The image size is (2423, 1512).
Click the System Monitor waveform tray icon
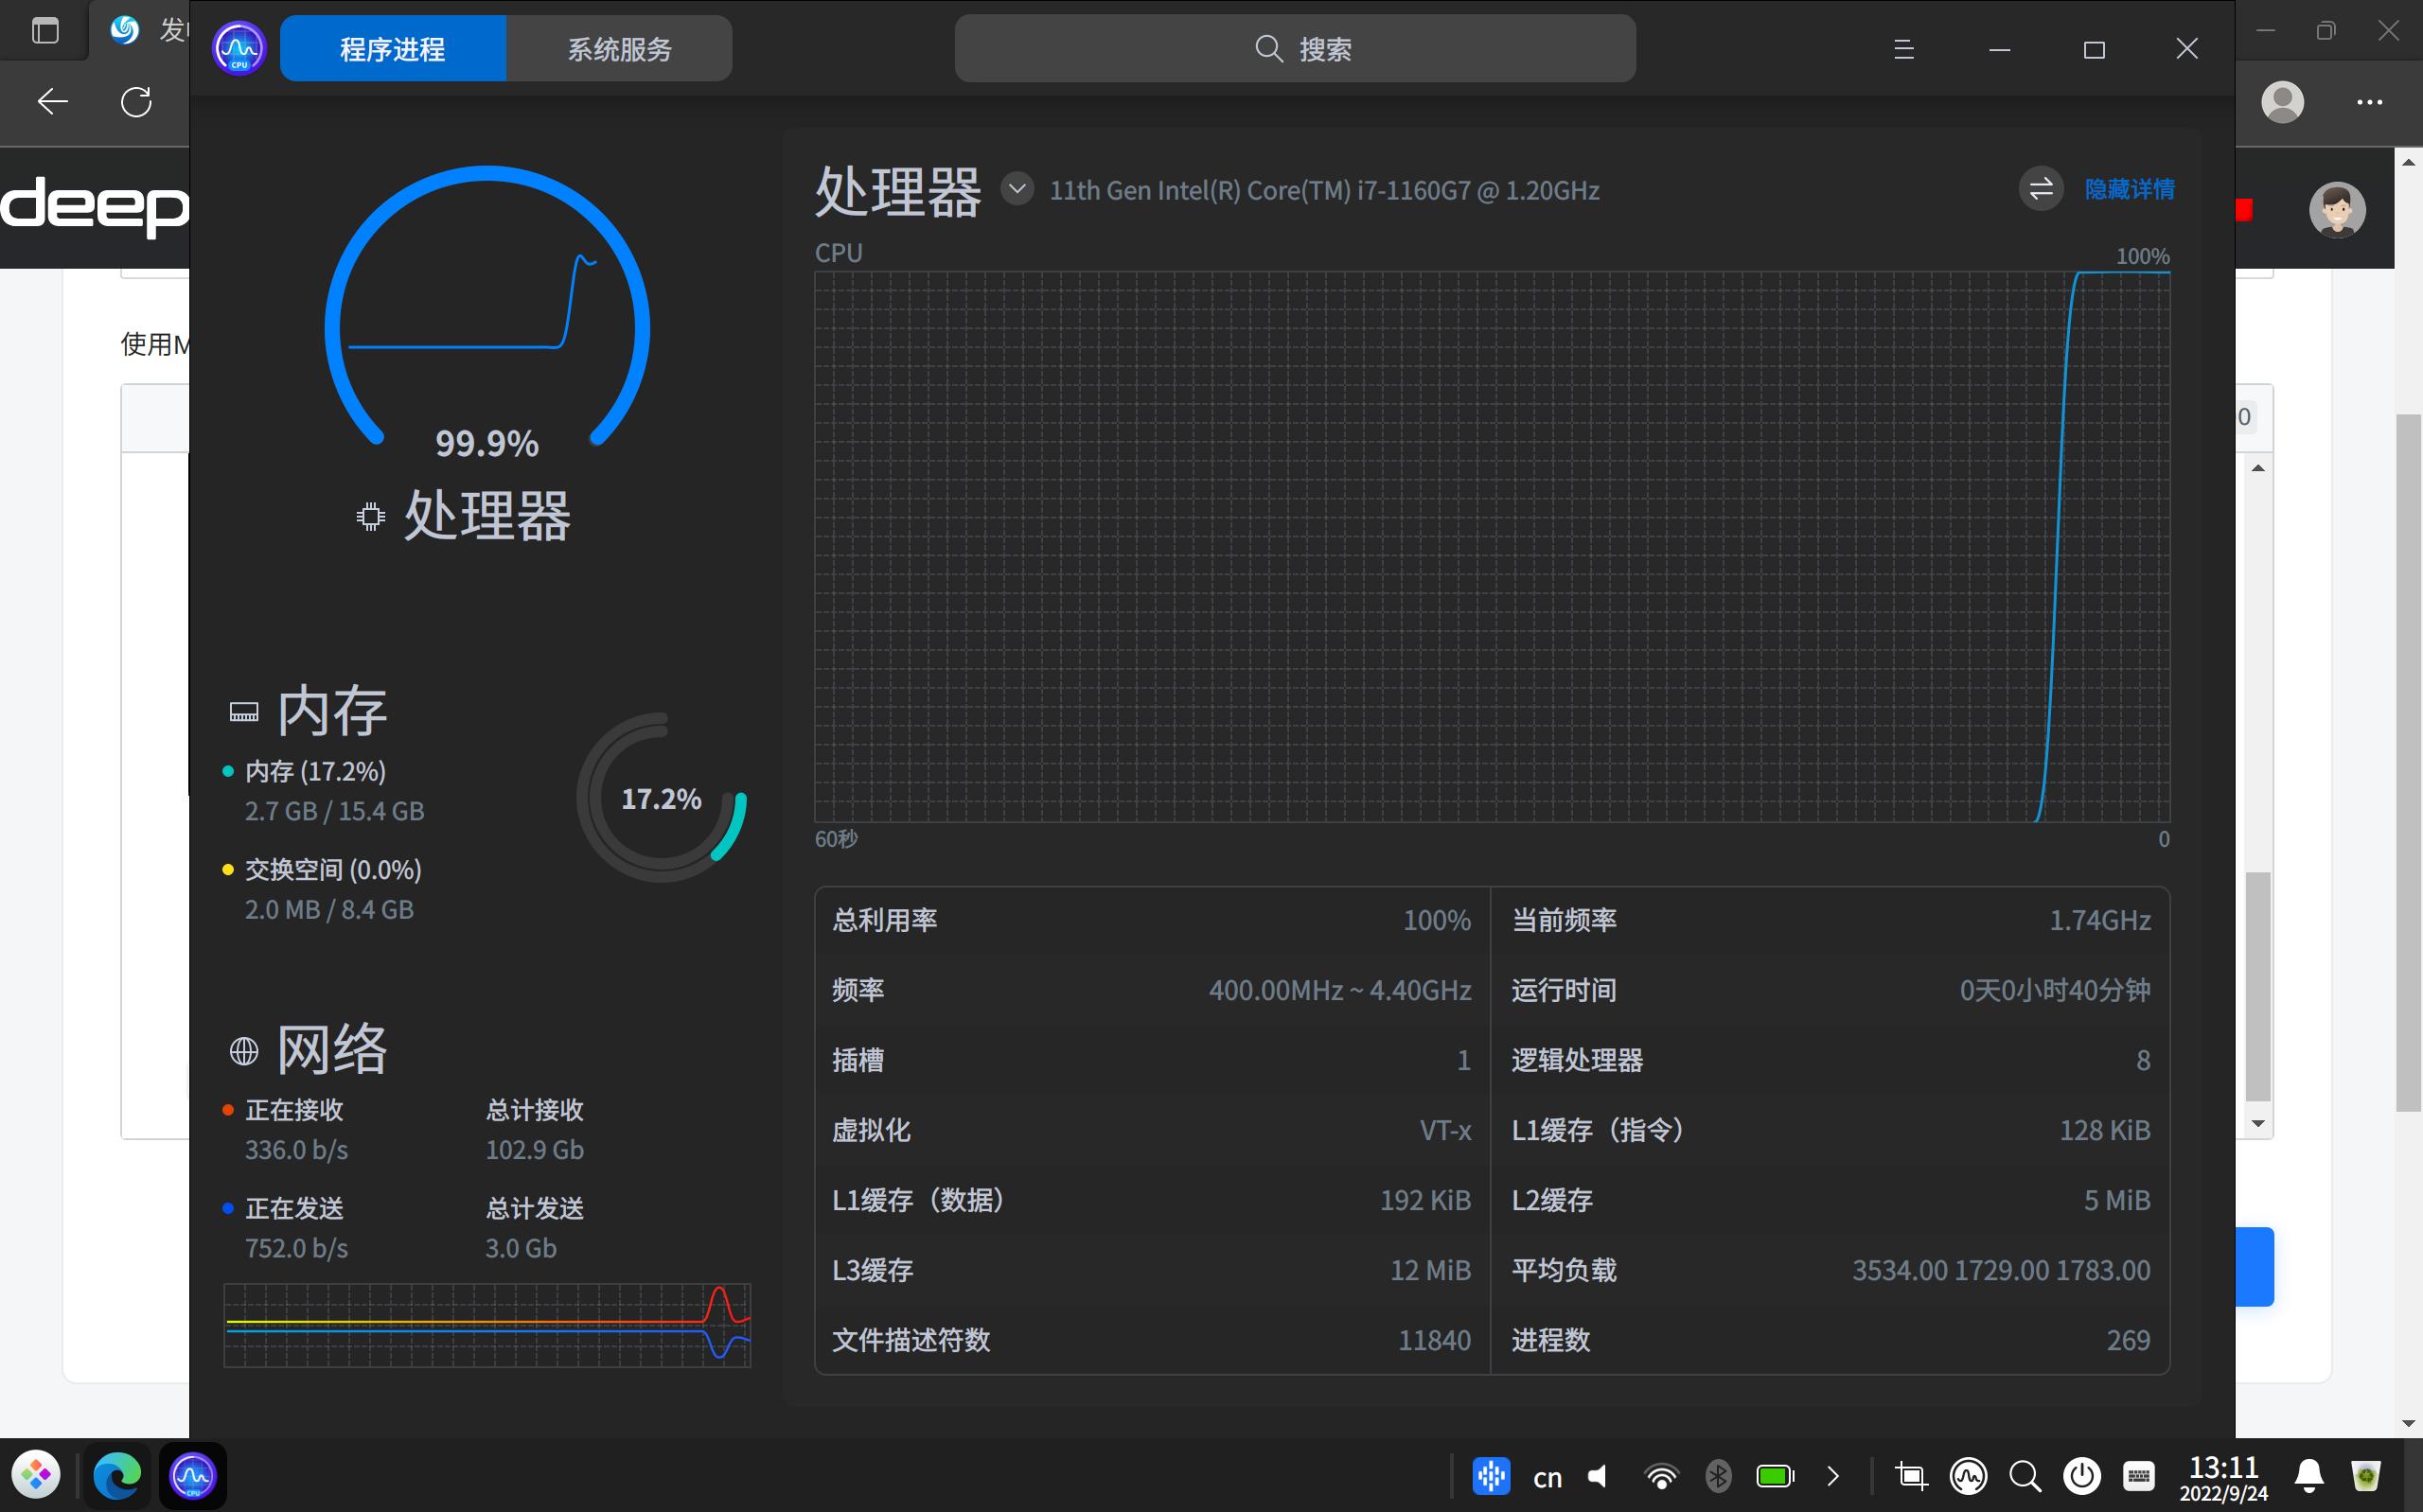(x=1969, y=1476)
